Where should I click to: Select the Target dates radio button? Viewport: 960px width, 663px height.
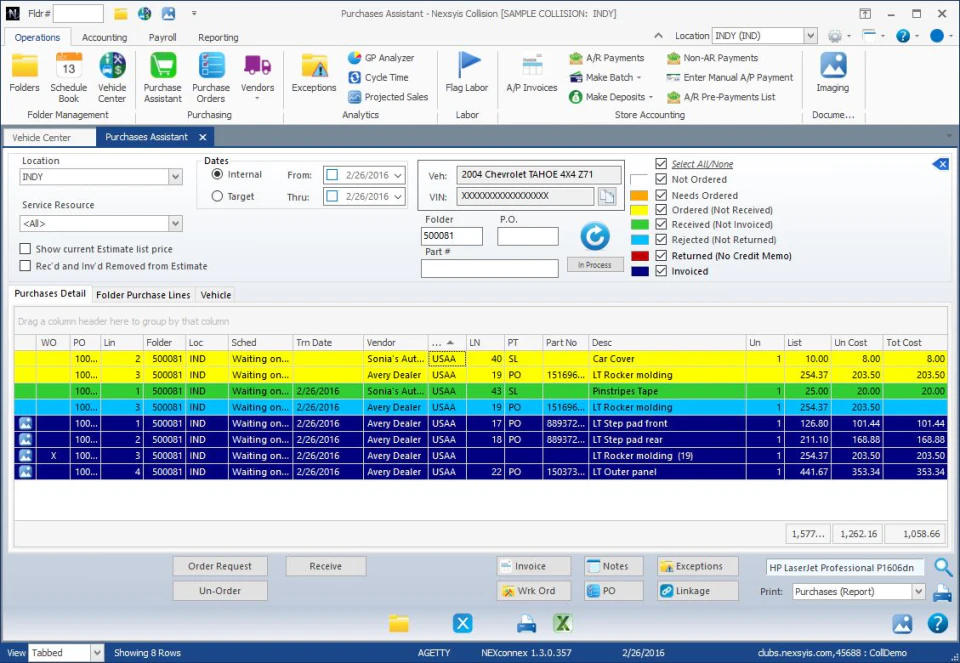[217, 197]
